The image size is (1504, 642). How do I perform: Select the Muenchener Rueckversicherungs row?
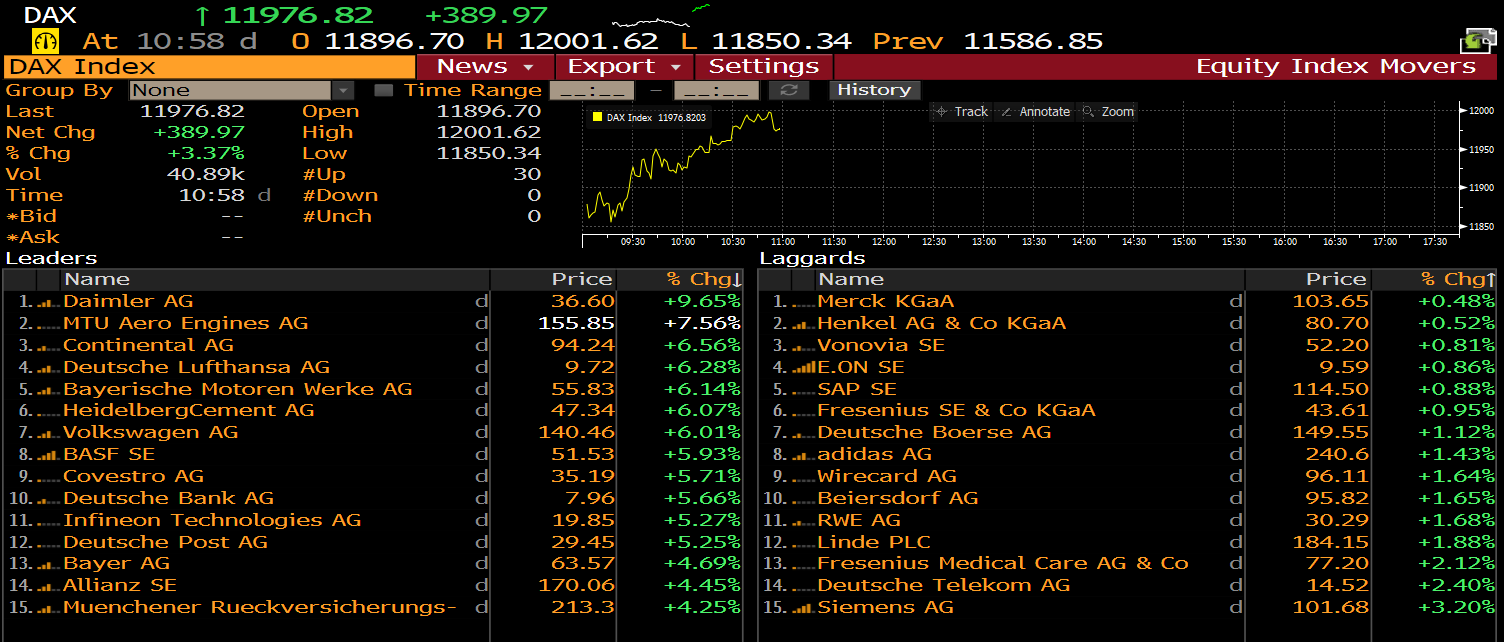[x=373, y=608]
